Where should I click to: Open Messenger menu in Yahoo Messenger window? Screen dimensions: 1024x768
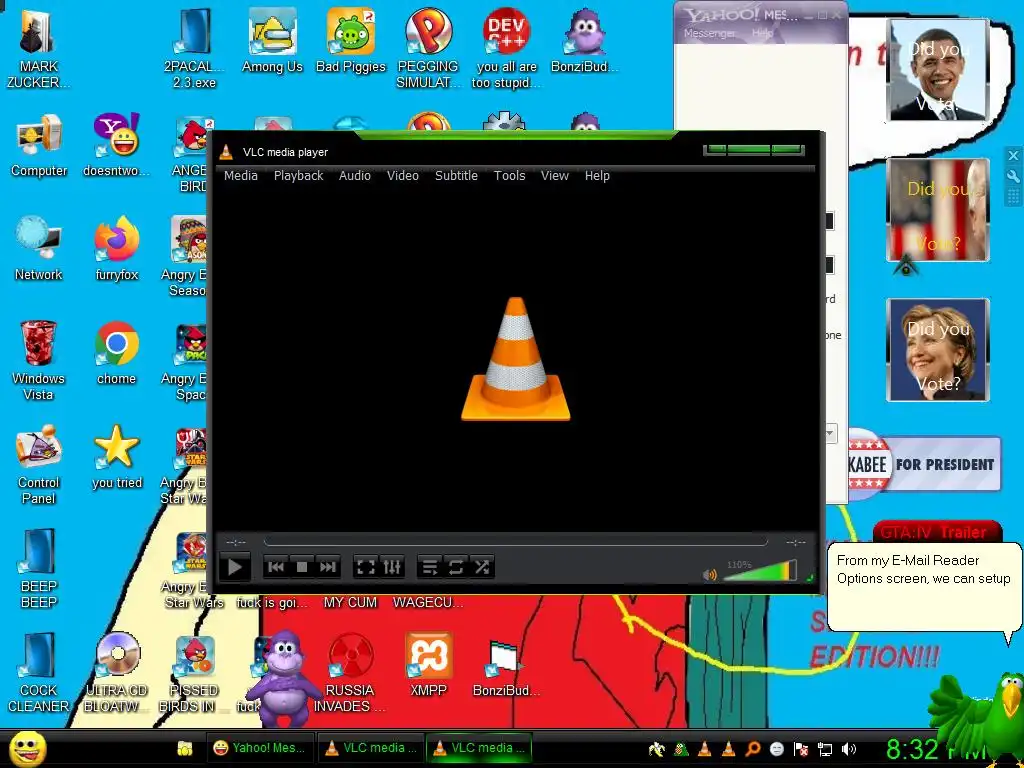click(709, 33)
